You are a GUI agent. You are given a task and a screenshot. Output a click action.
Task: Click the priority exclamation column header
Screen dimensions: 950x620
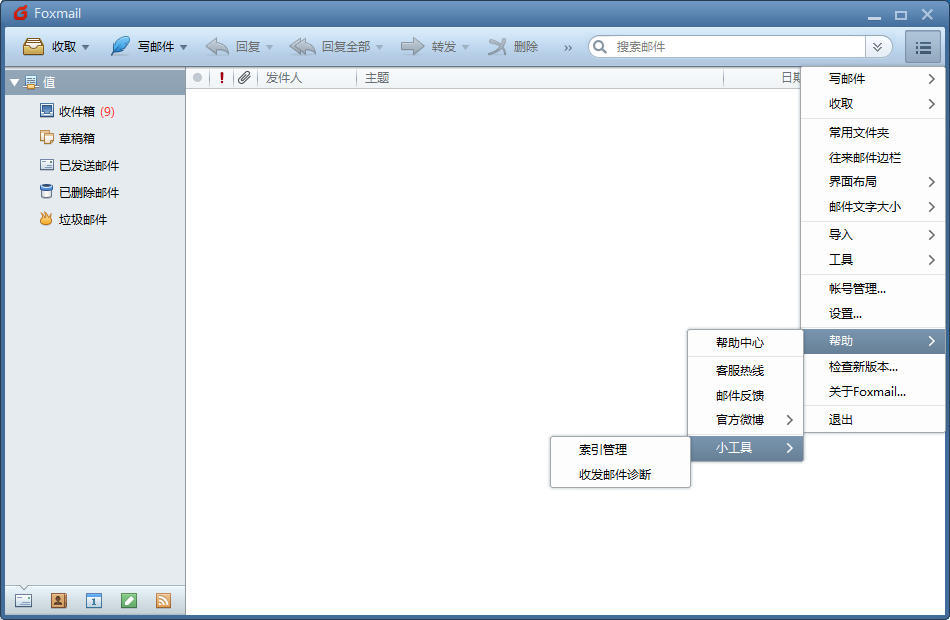(221, 77)
